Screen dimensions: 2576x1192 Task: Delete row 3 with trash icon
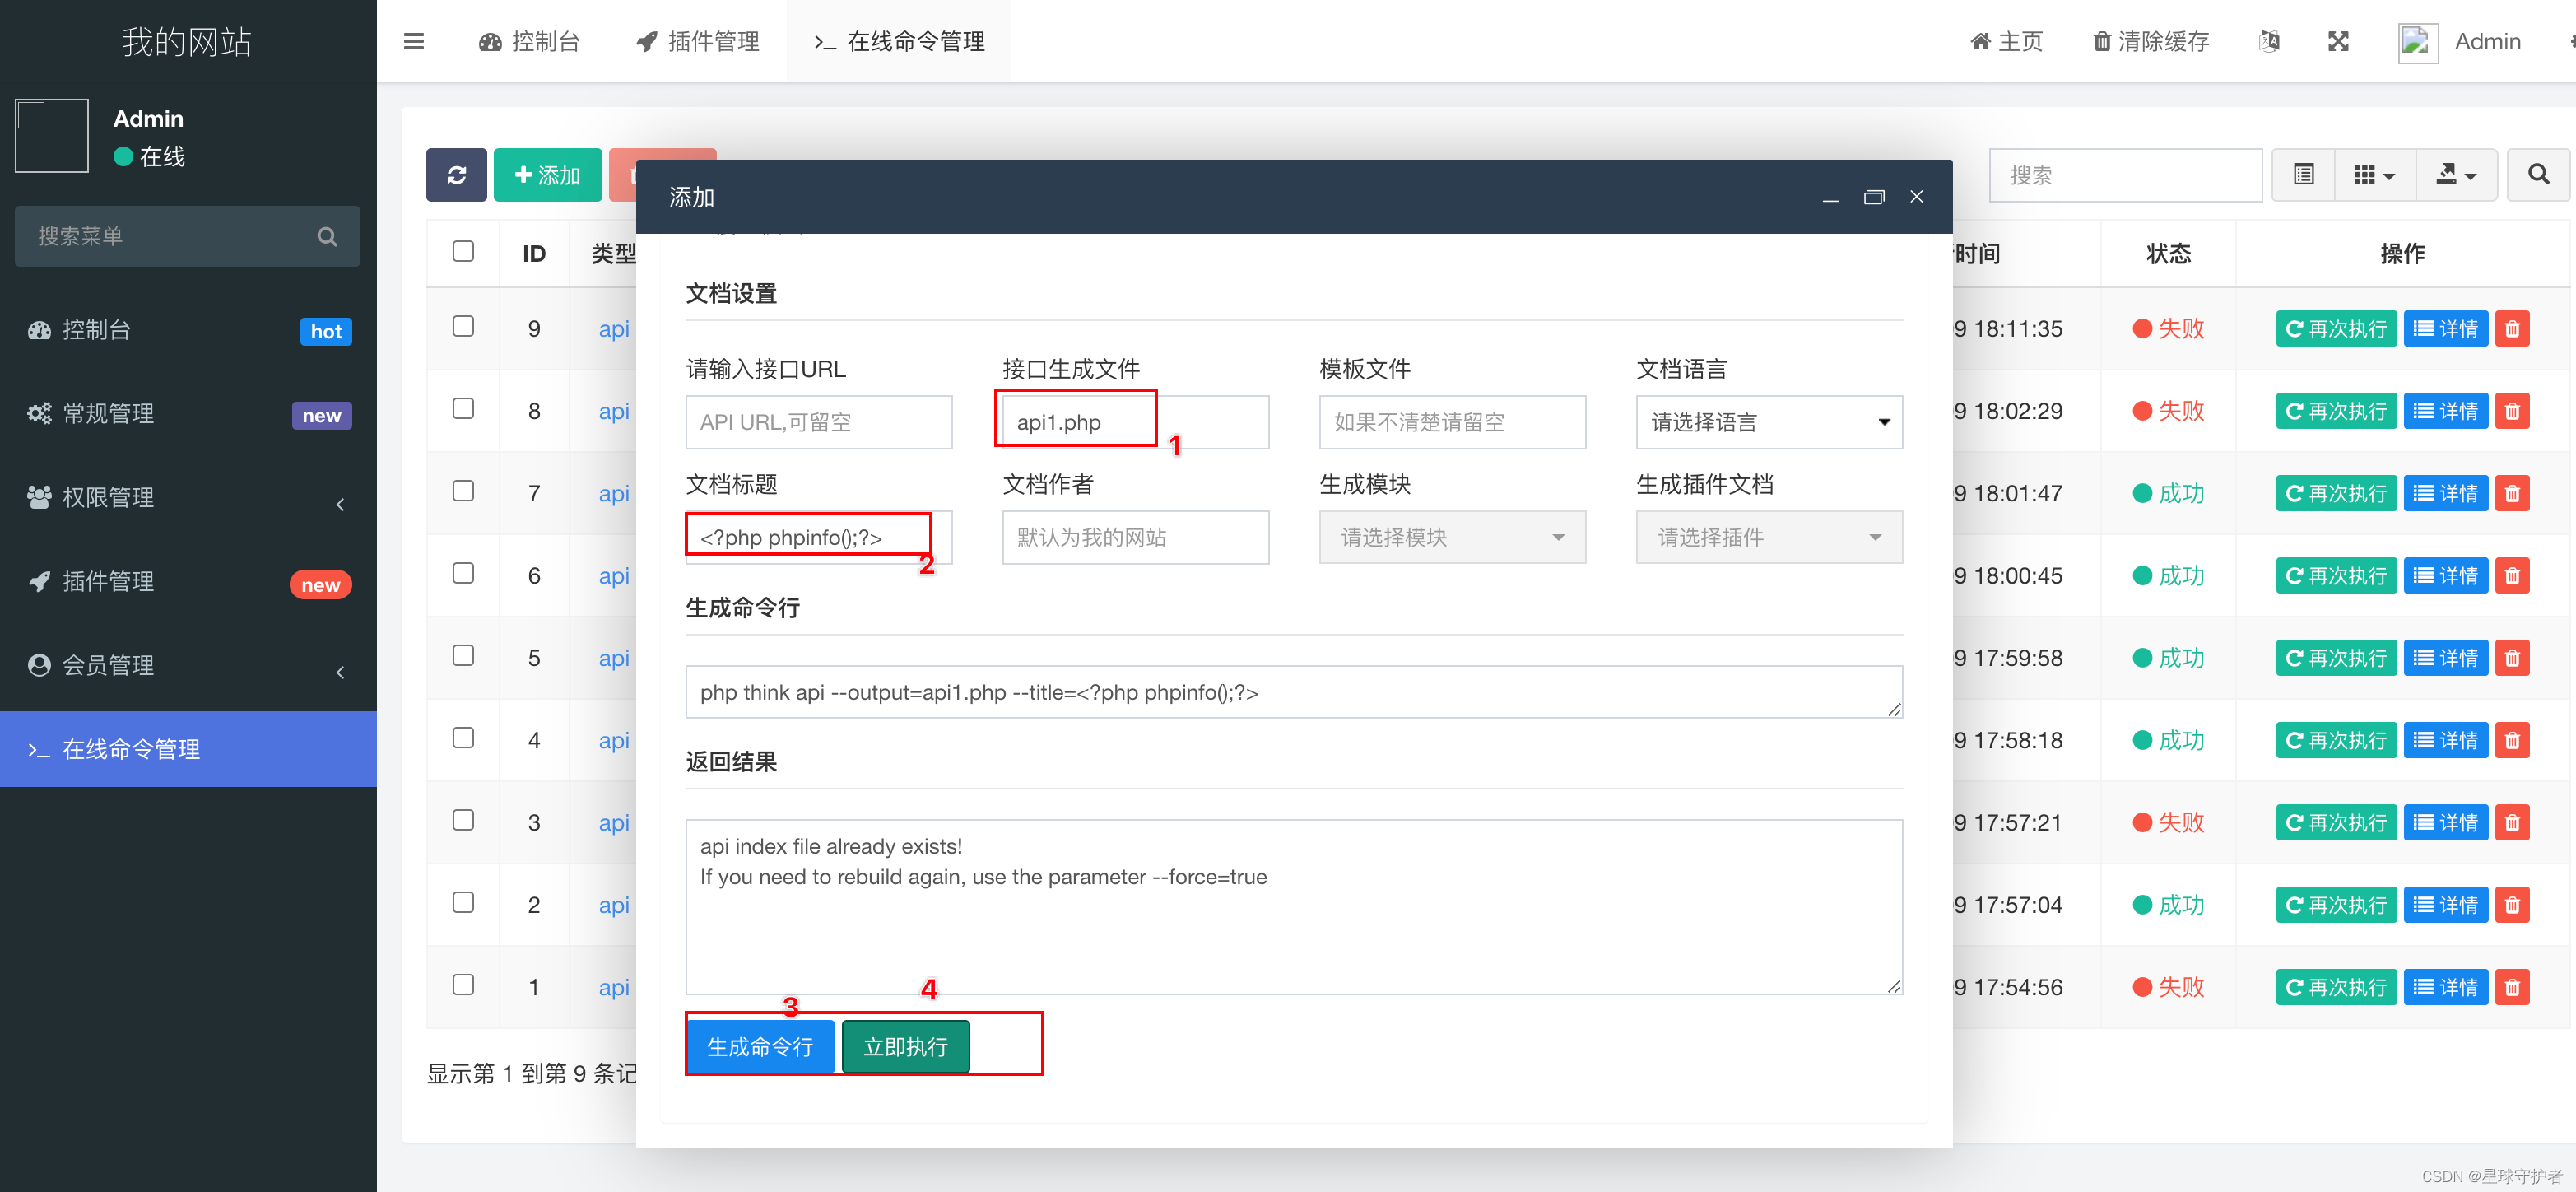(x=2512, y=823)
